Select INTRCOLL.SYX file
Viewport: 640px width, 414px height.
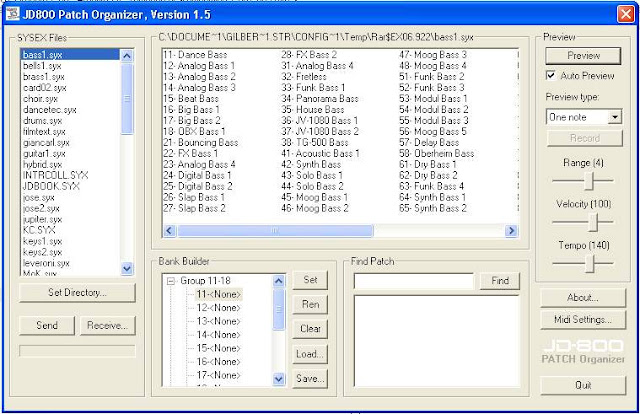(56, 175)
